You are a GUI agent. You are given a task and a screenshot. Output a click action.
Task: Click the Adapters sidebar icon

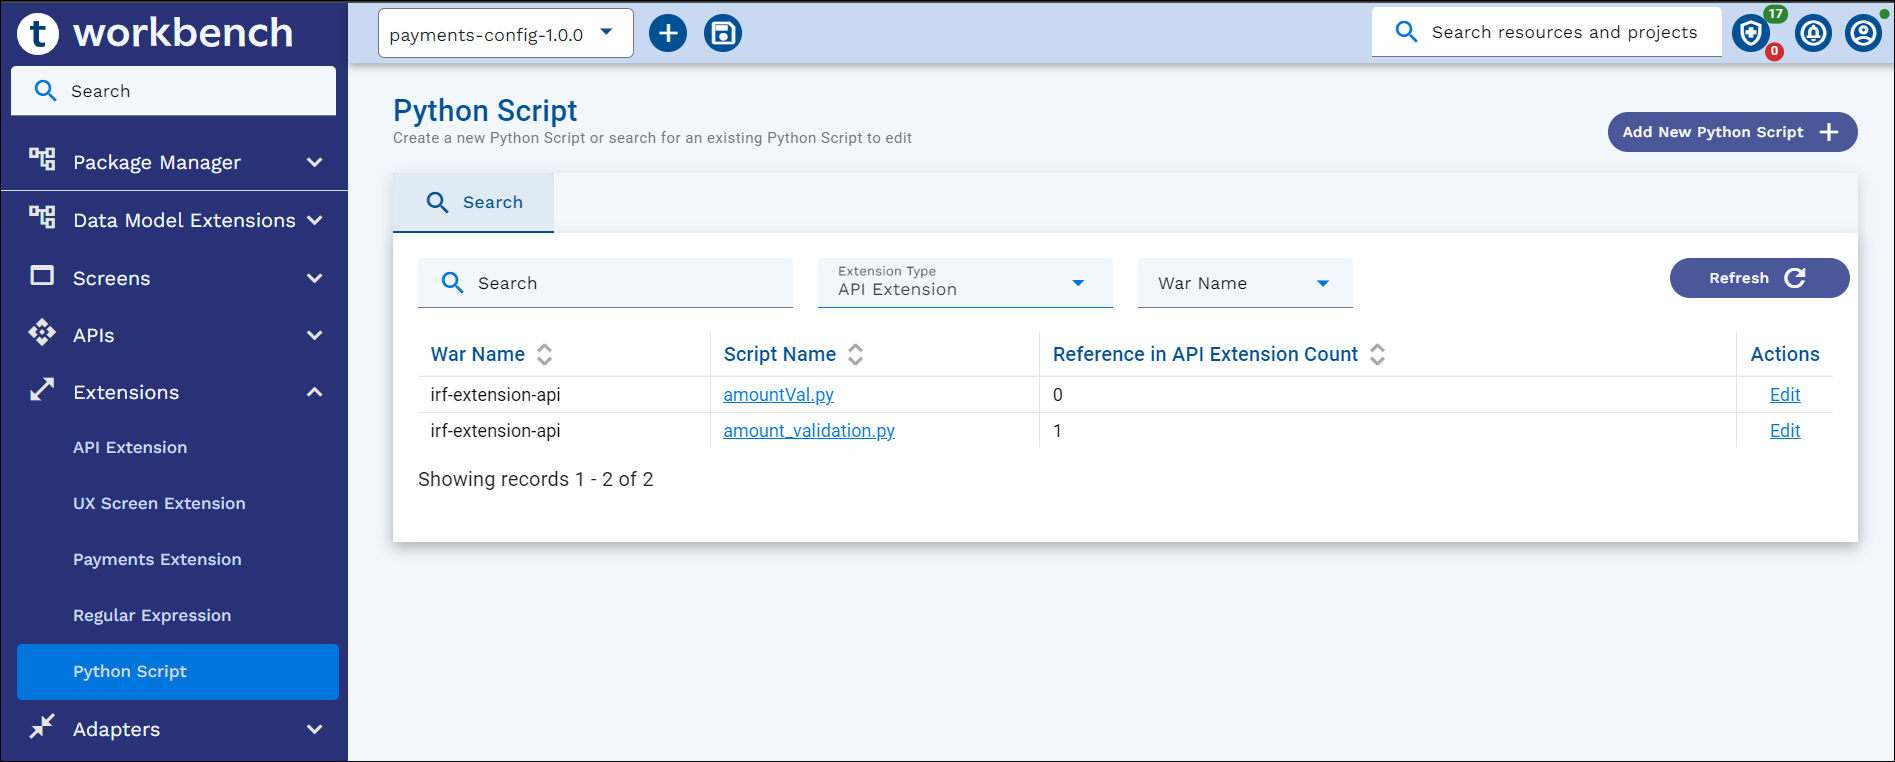pos(42,726)
